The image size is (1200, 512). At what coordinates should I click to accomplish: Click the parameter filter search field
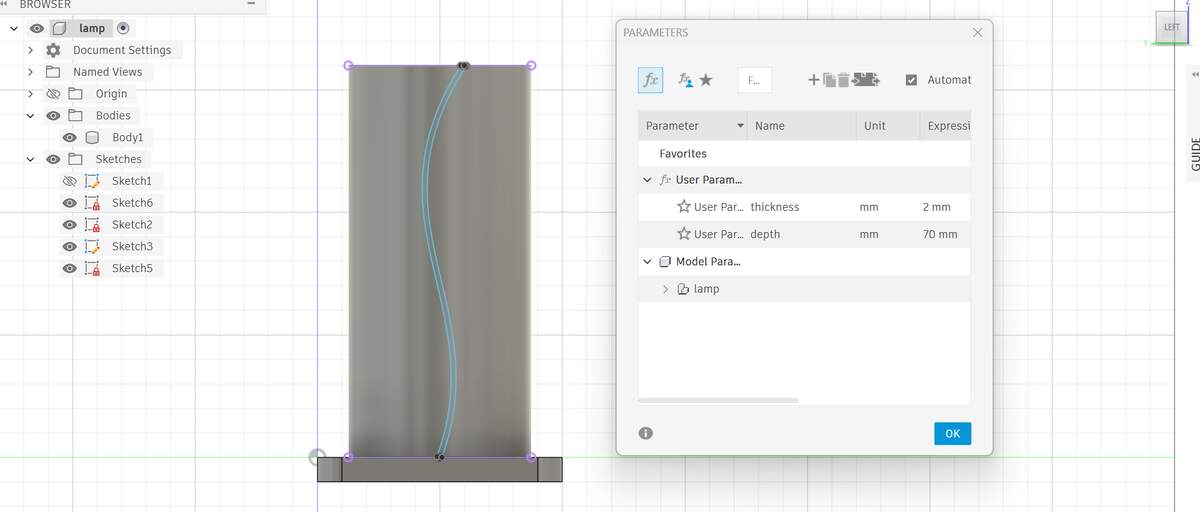click(x=754, y=80)
